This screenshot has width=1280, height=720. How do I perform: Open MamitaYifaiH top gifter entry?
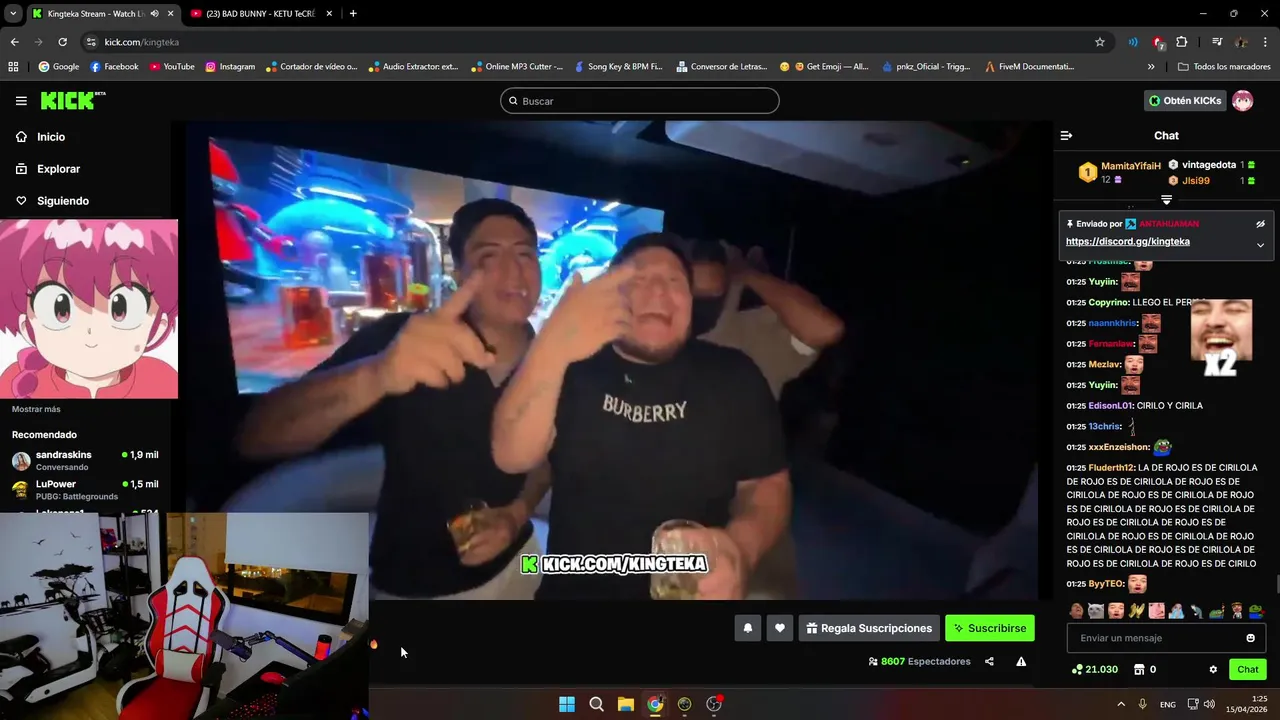pyautogui.click(x=1120, y=172)
